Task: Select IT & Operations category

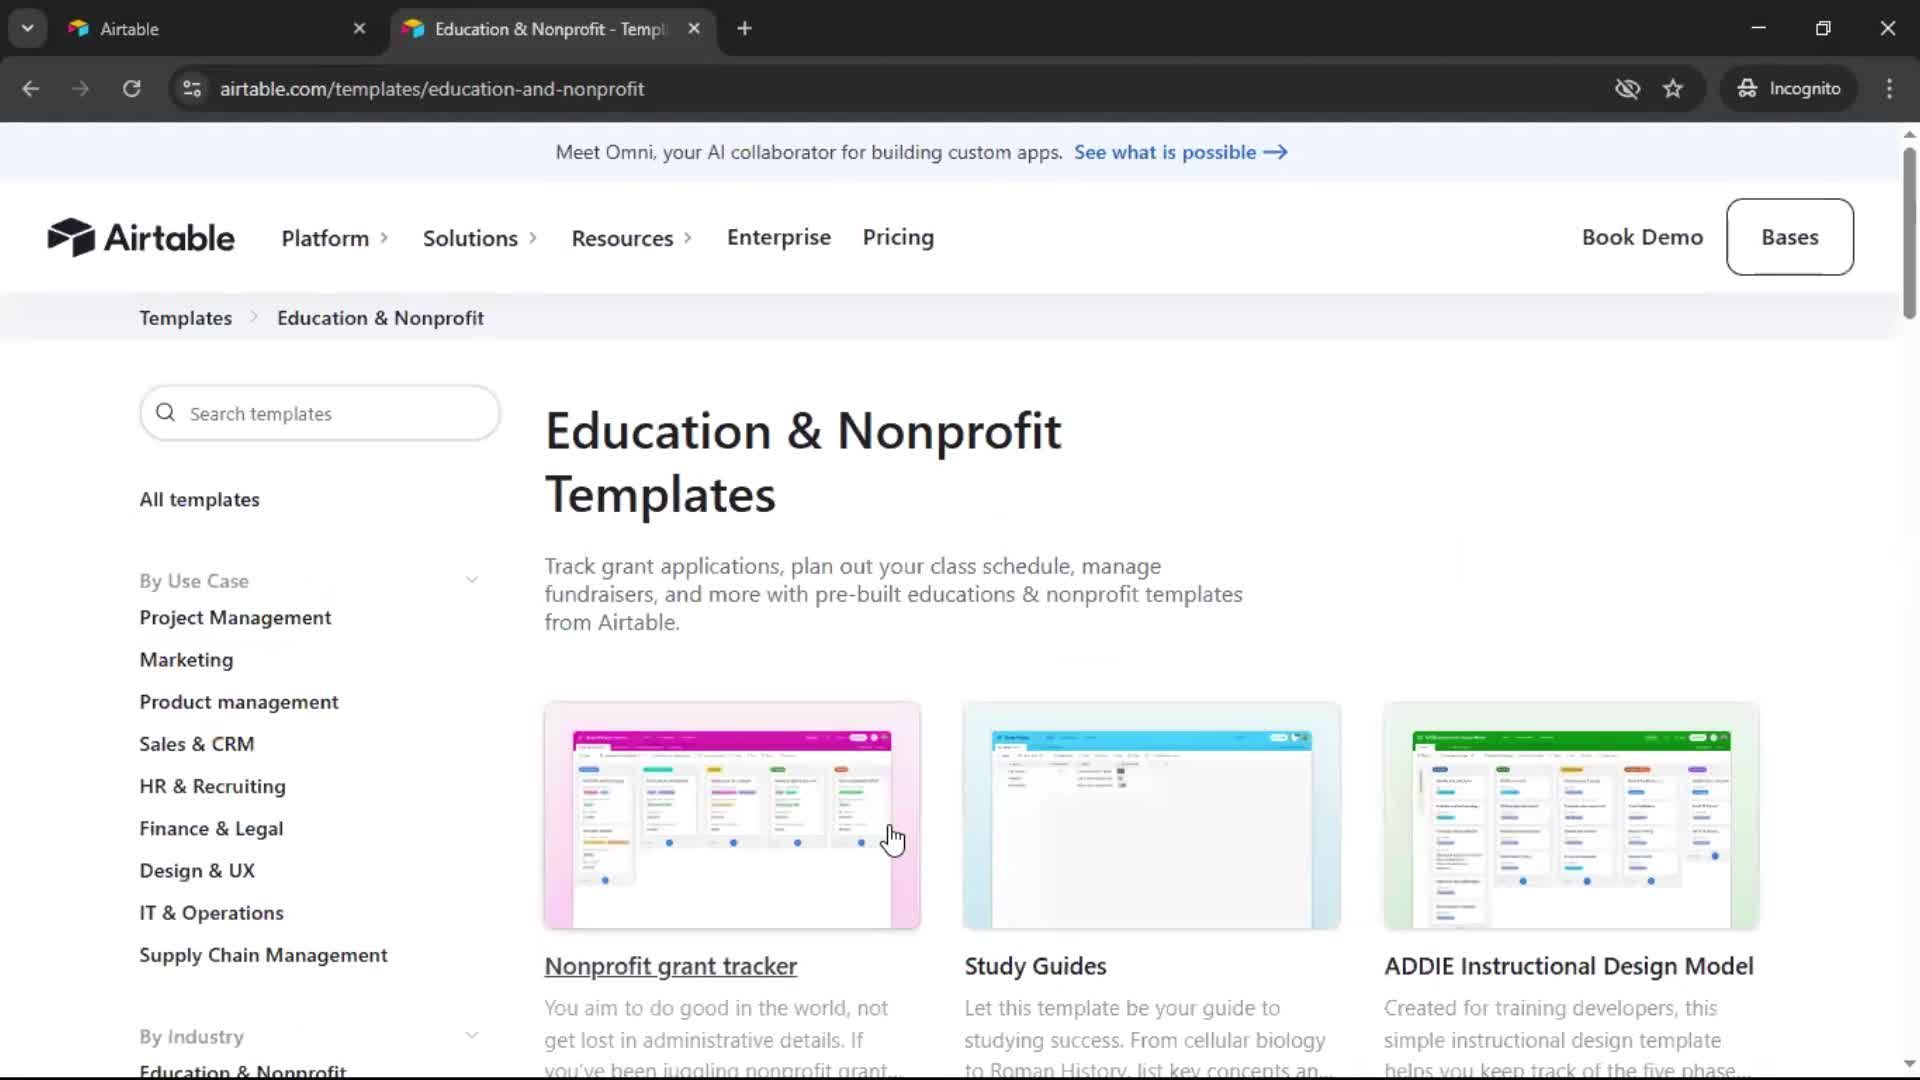Action: coord(212,912)
